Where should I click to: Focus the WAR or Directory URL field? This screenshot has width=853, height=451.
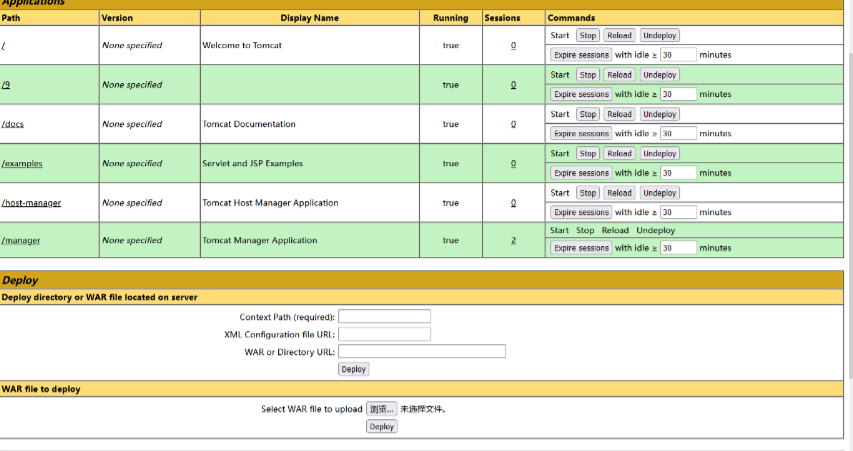(422, 351)
